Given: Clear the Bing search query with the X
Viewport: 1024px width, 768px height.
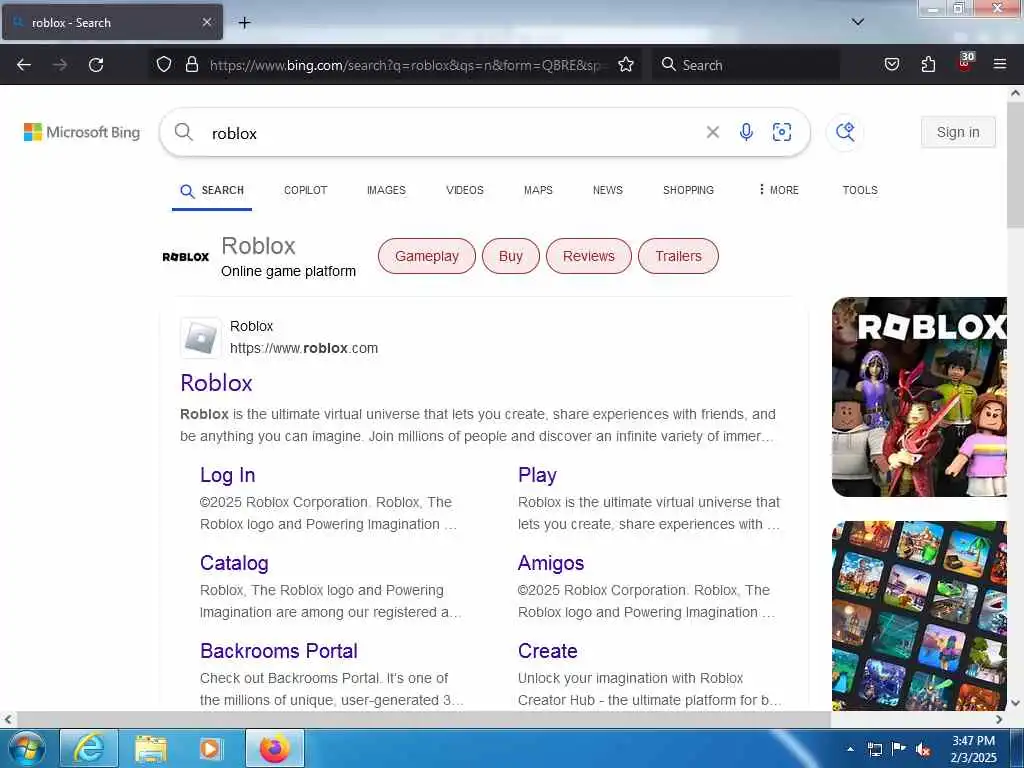Looking at the screenshot, I should tap(712, 133).
